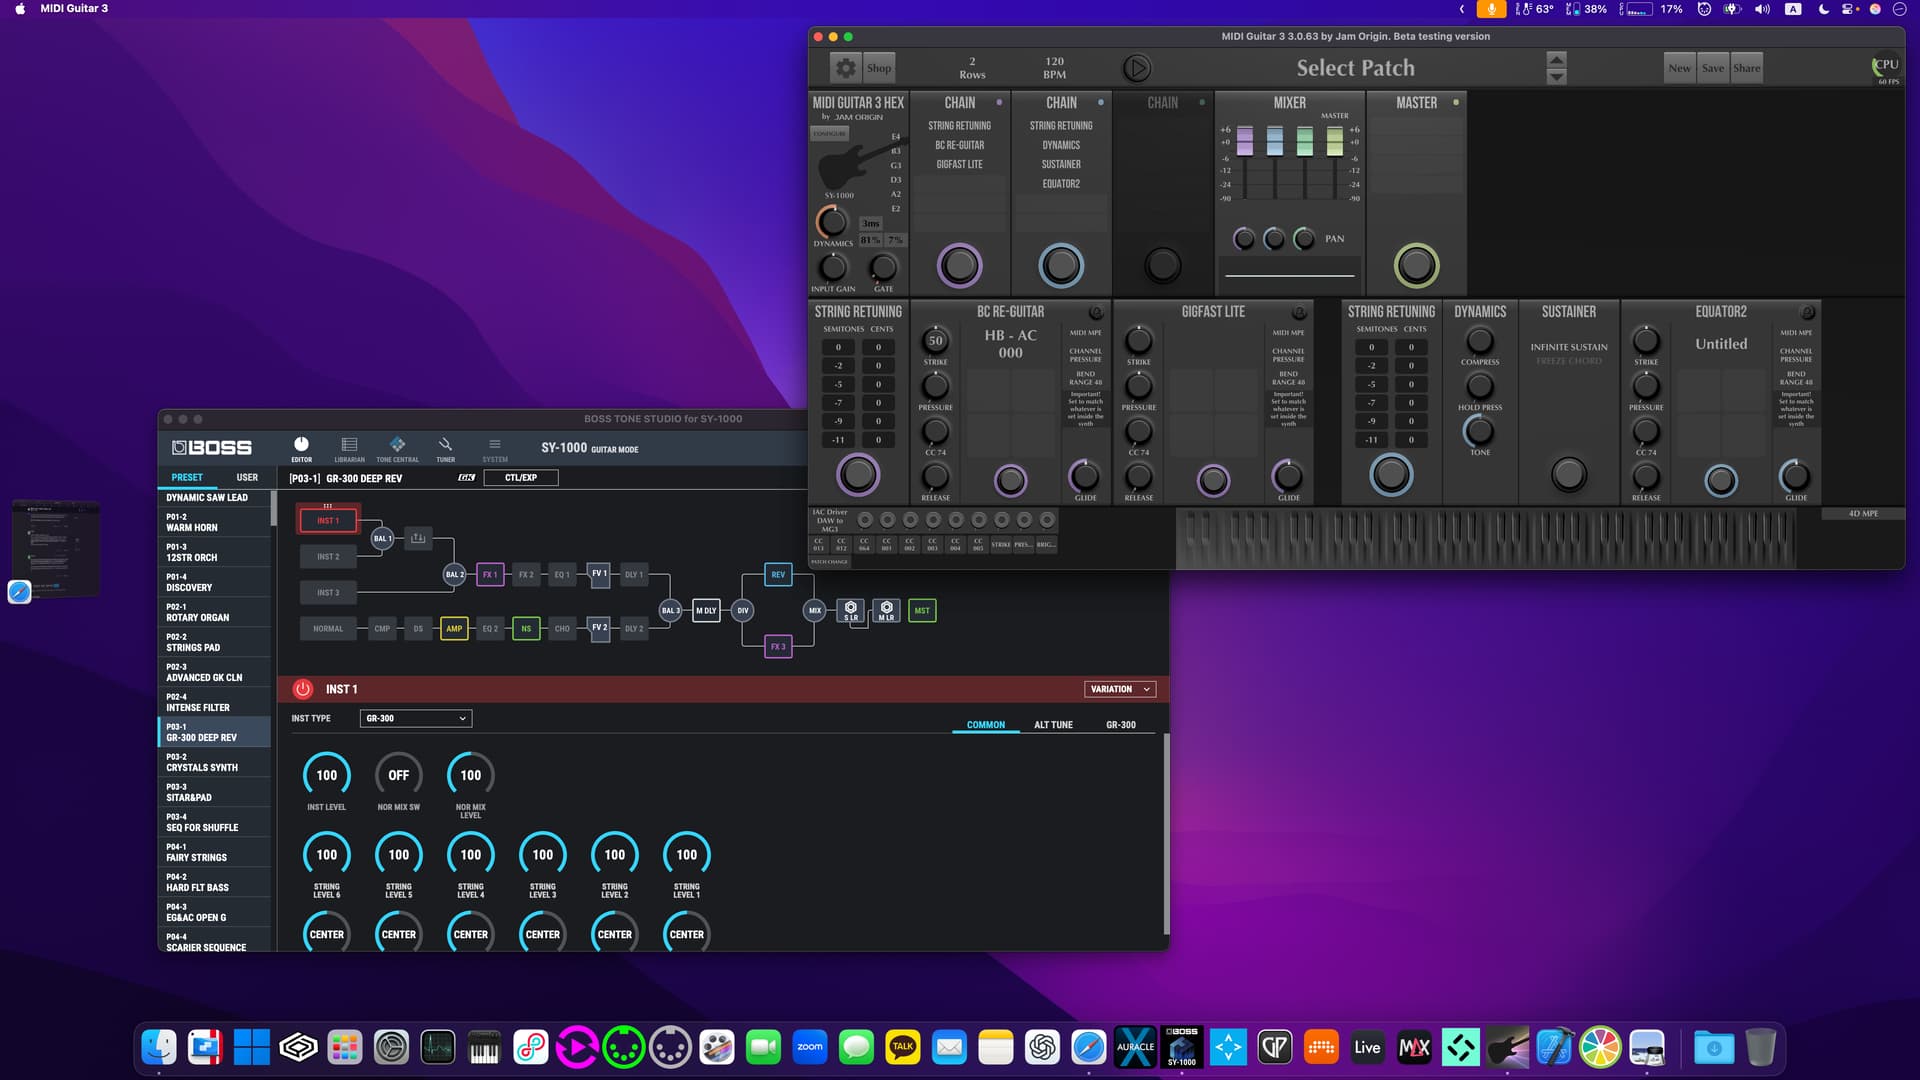
Task: Toggle the first chain's purple enable dot
Action: [999, 102]
